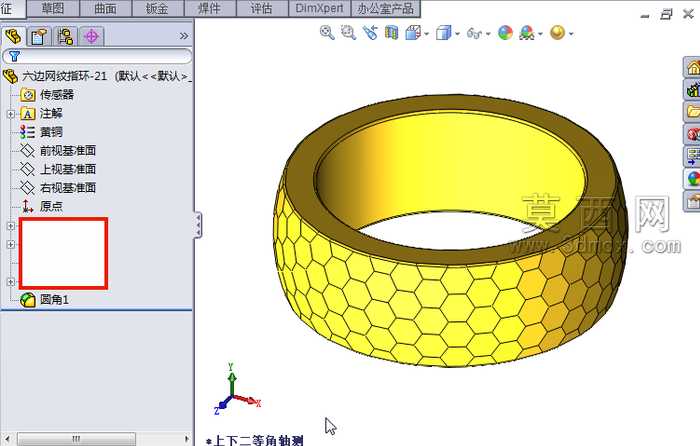700x446 pixels.
Task: Switch to the 钣金 tab
Action: click(x=158, y=8)
